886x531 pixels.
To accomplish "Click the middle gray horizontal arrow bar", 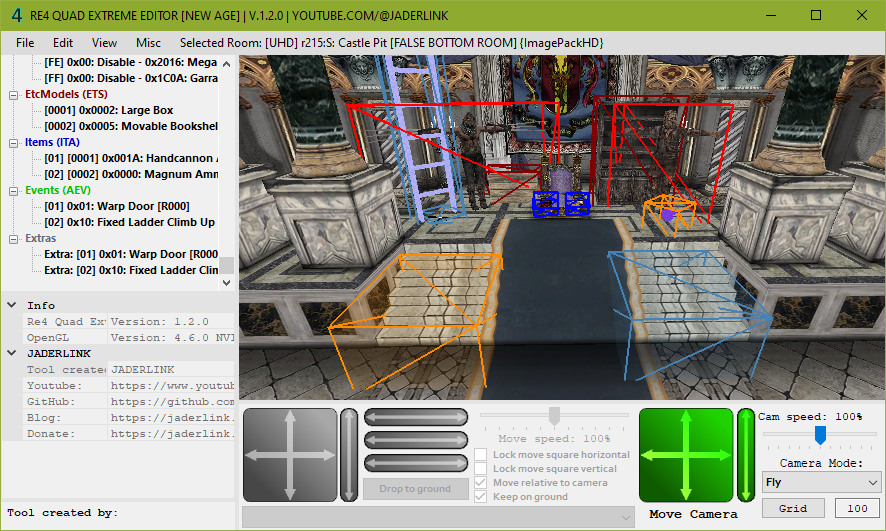I will tap(416, 440).
